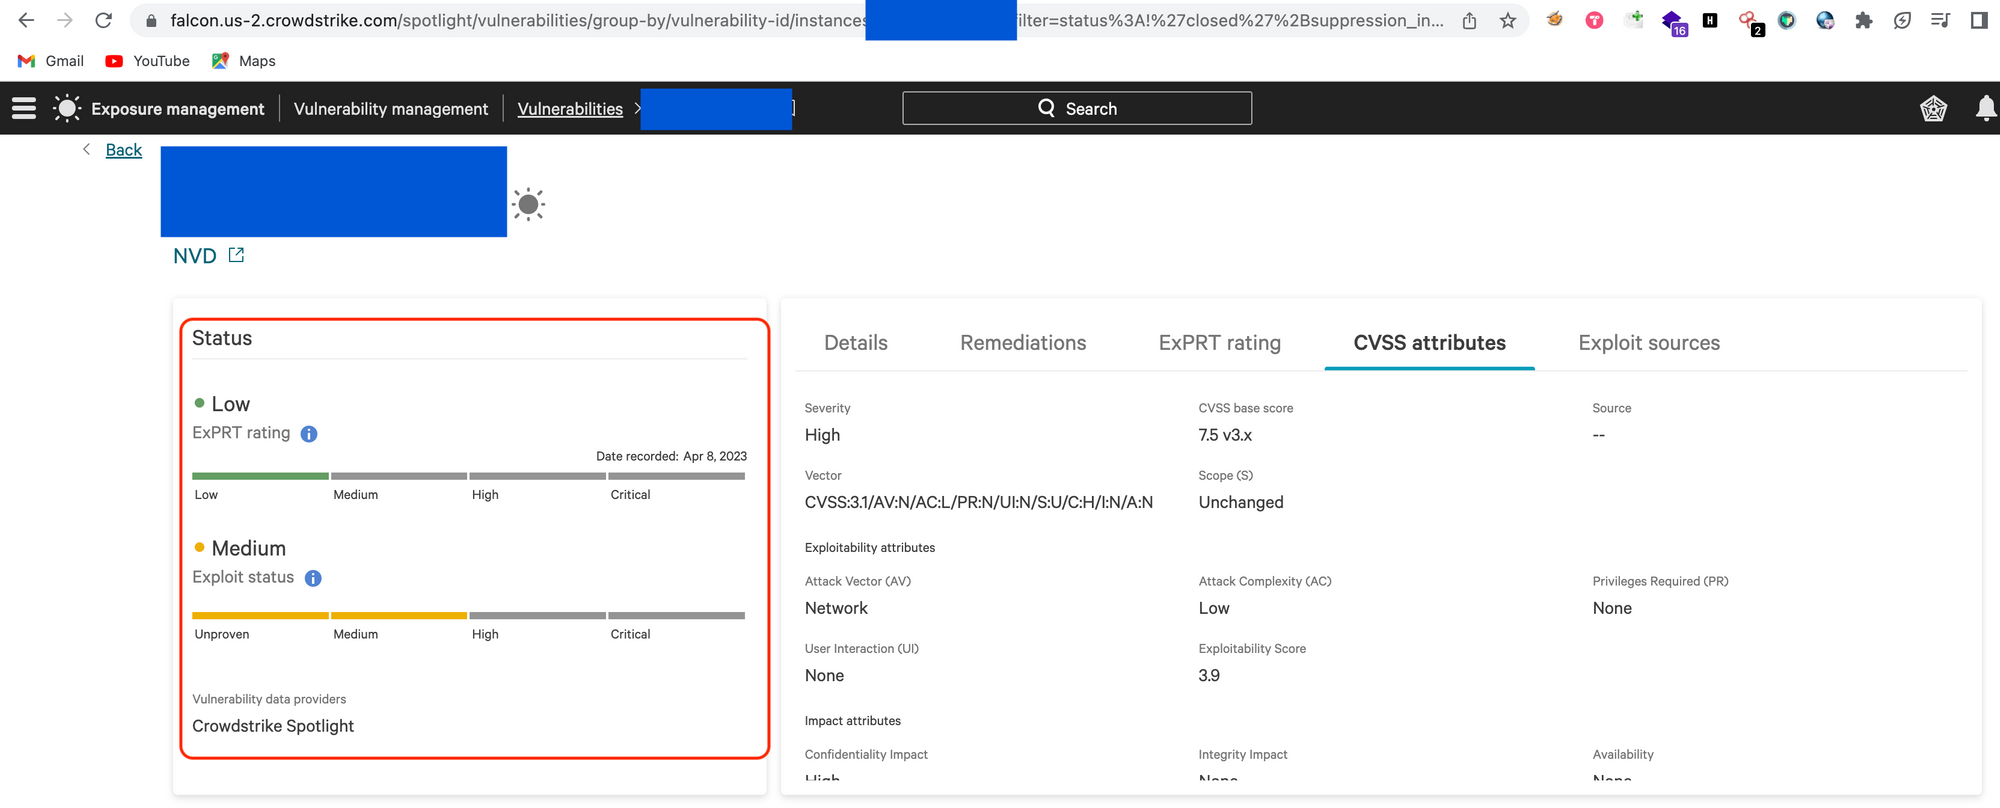Image resolution: width=2000 pixels, height=808 pixels.
Task: Click the Crowdstrike Spotlight provider text
Action: [x=273, y=726]
